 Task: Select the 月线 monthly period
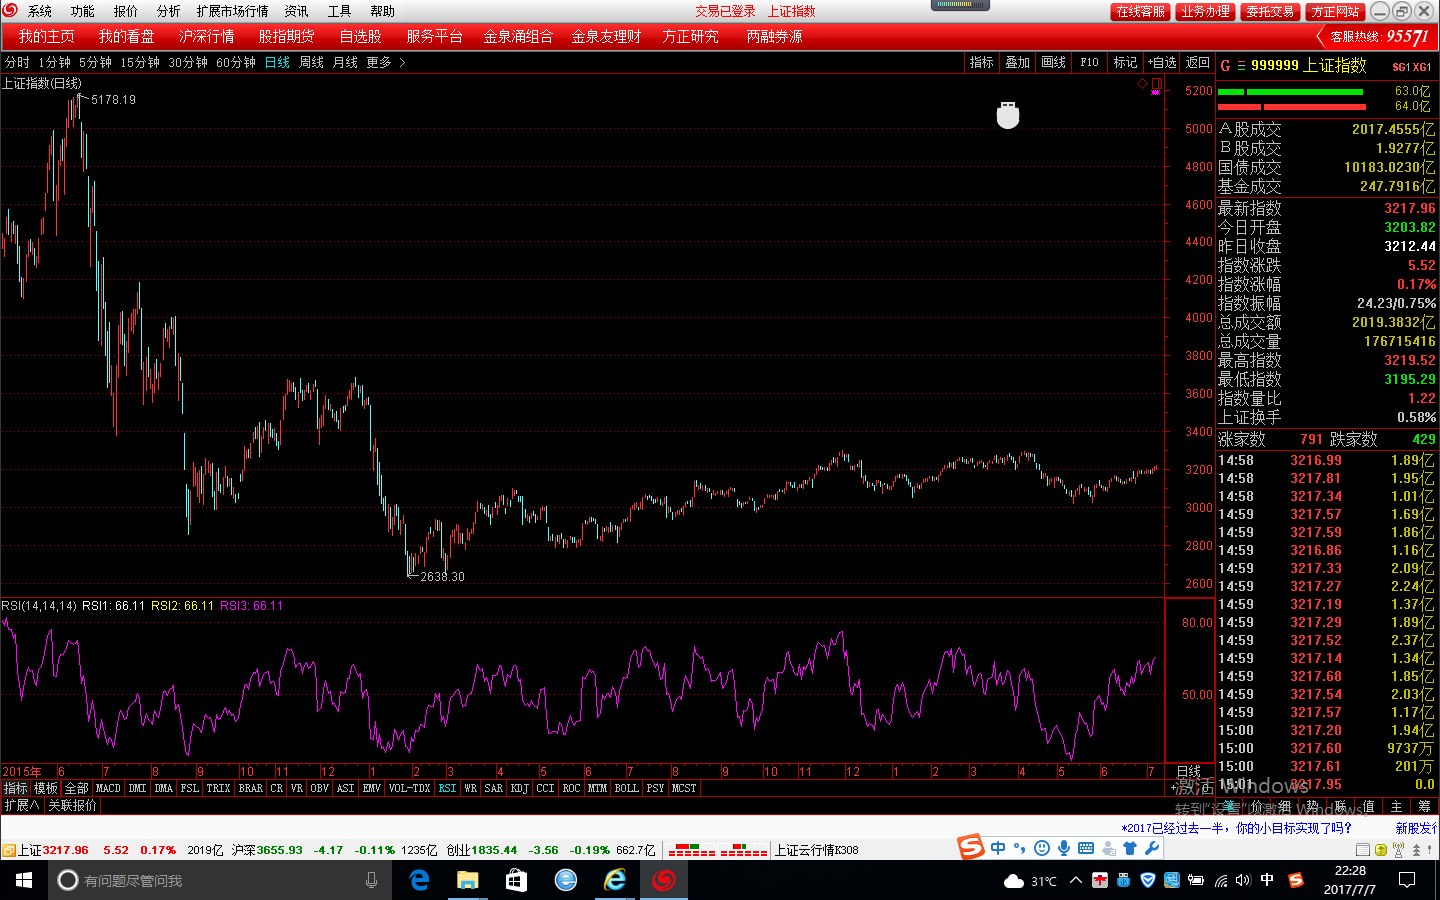coord(345,62)
